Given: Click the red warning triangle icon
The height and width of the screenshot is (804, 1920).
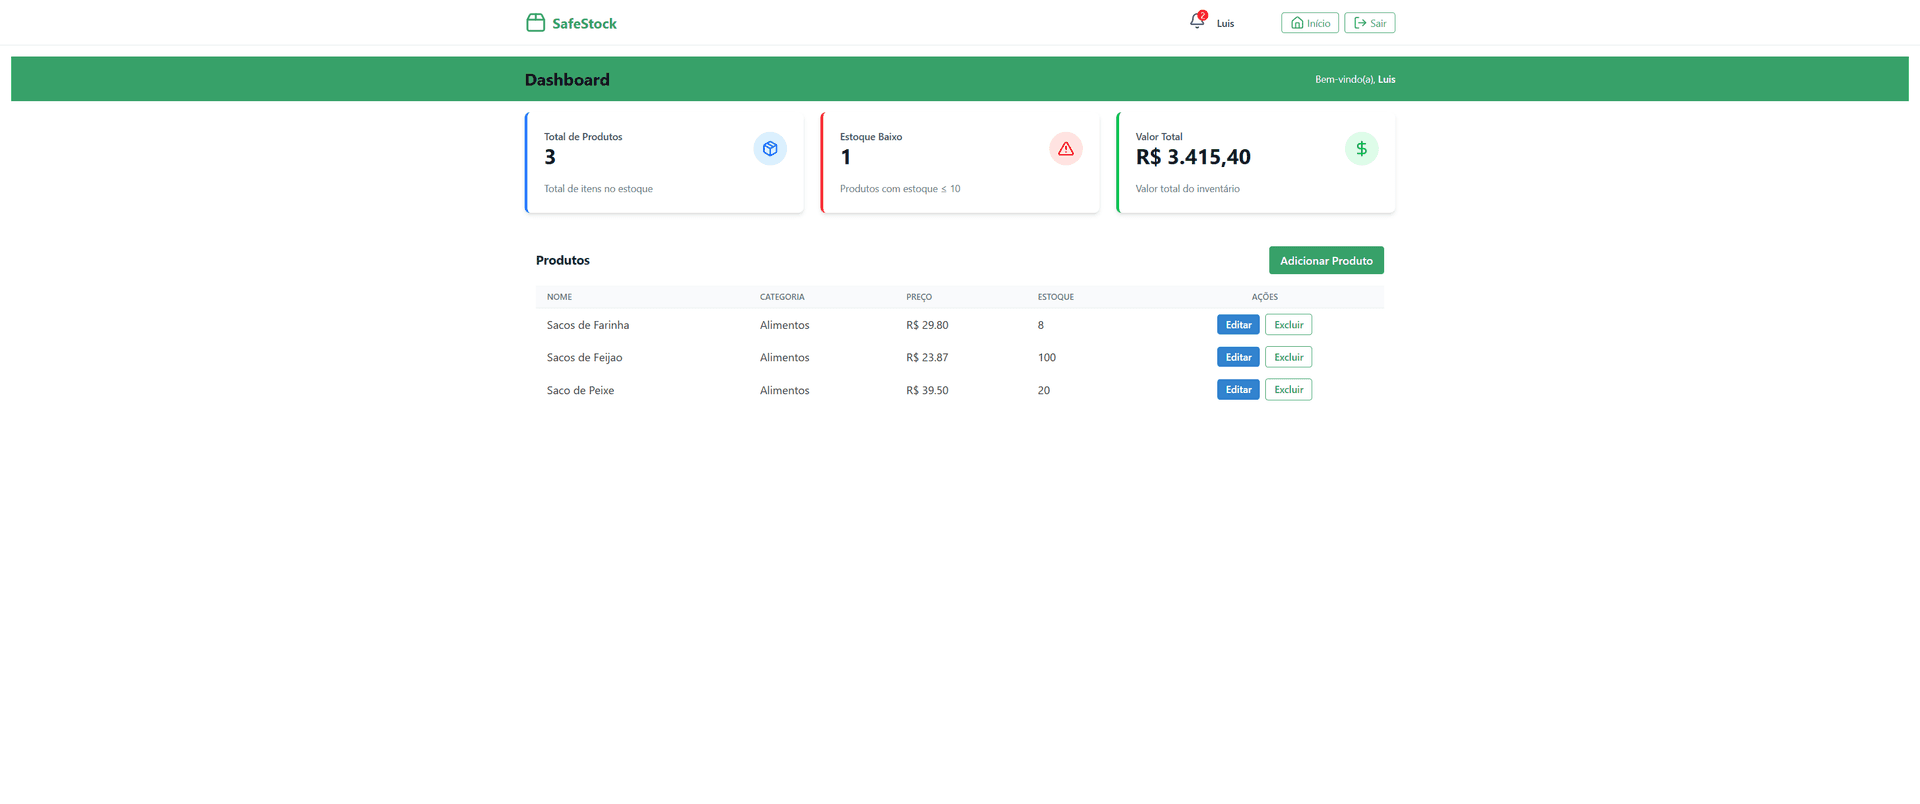Looking at the screenshot, I should pyautogui.click(x=1066, y=149).
